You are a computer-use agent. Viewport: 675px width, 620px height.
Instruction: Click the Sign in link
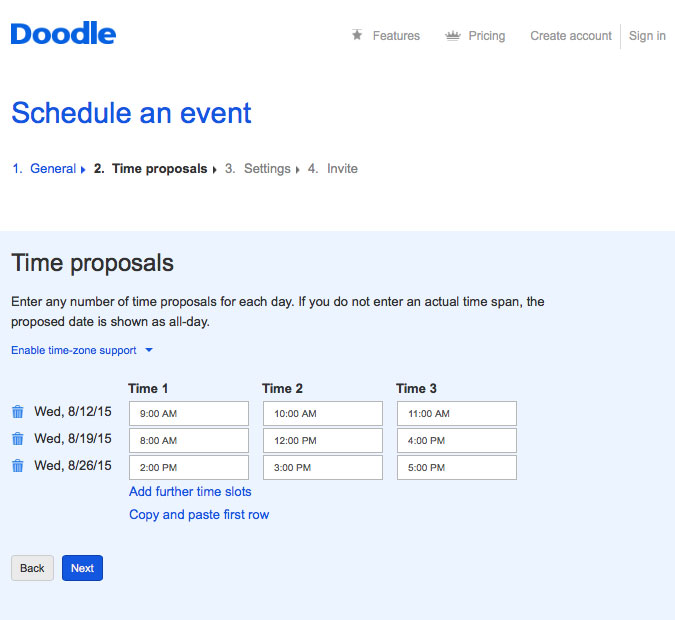tap(647, 36)
